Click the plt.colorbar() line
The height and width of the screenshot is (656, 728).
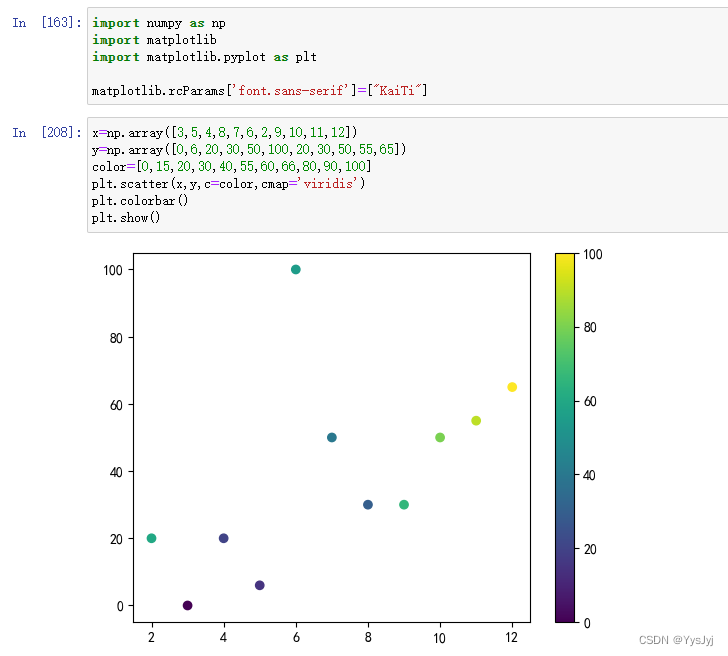[x=140, y=201]
